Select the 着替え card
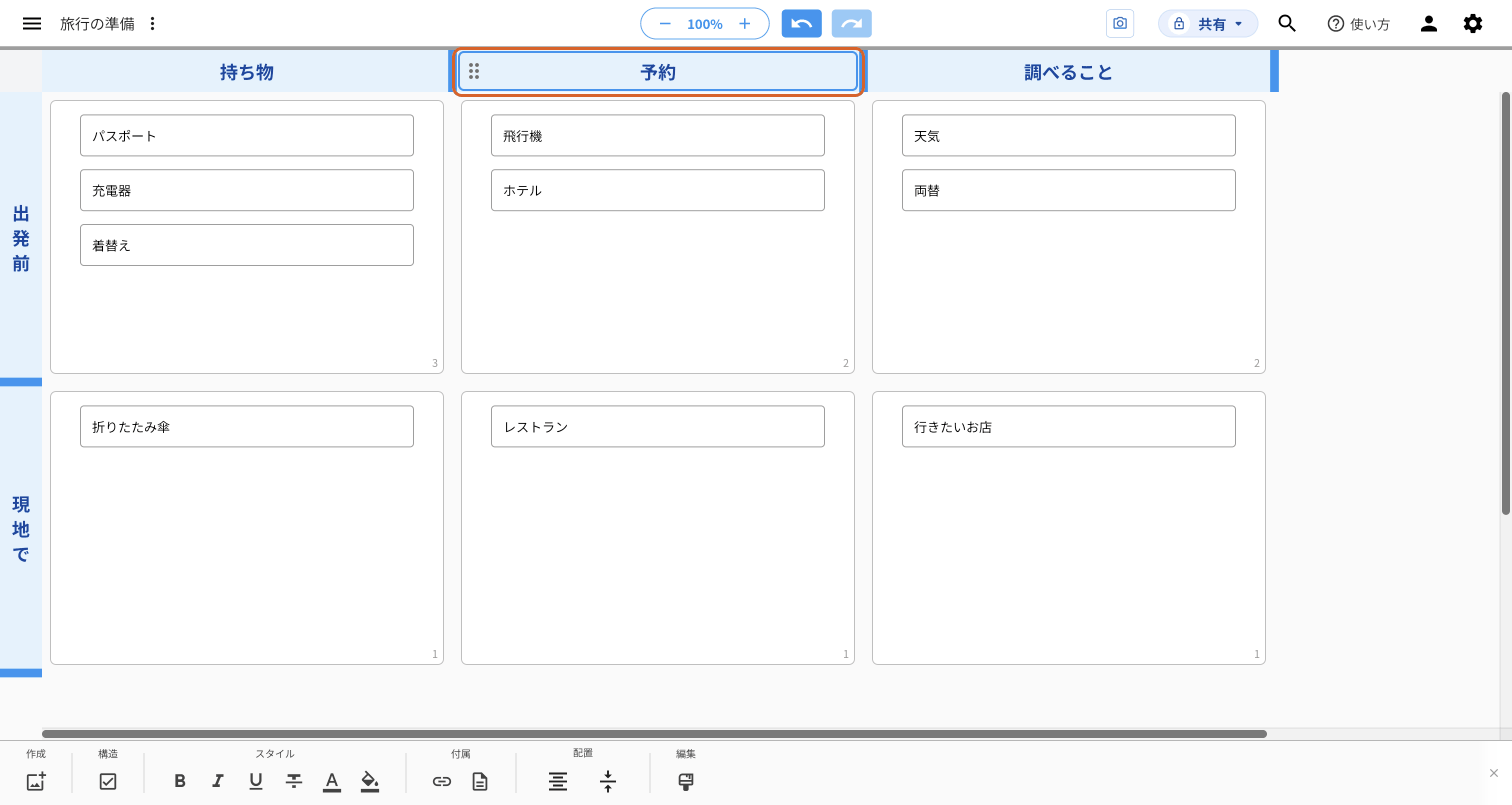 click(x=247, y=245)
